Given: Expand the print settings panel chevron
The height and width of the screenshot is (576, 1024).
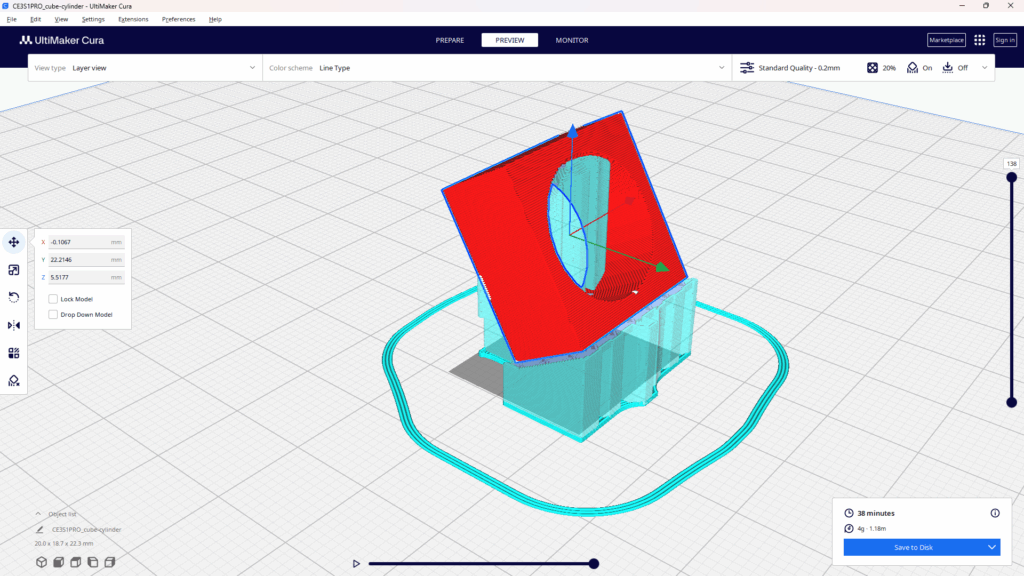Looking at the screenshot, I should pos(985,68).
